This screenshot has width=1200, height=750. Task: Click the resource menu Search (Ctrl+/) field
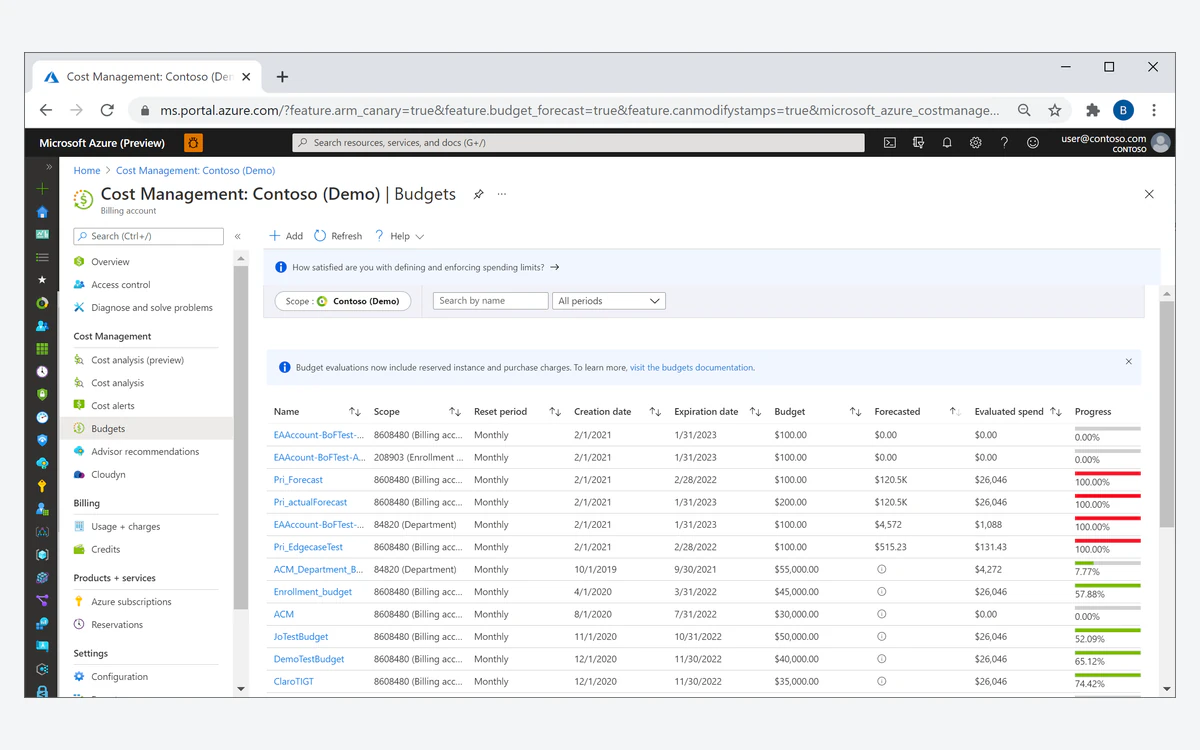pyautogui.click(x=149, y=236)
